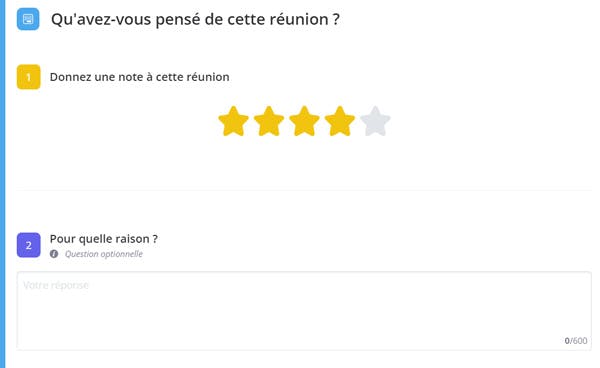The image size is (600, 368).
Task: Click the 'Donnez une note à cette réunion' label
Action: click(140, 77)
